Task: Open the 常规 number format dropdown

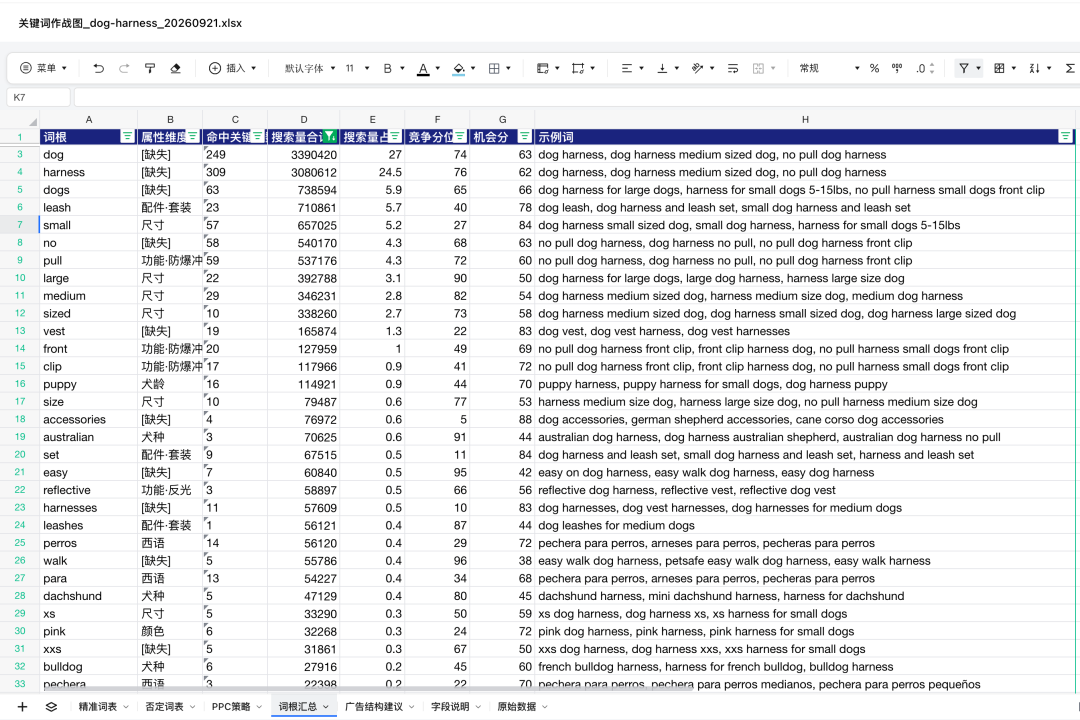Action: coord(829,68)
